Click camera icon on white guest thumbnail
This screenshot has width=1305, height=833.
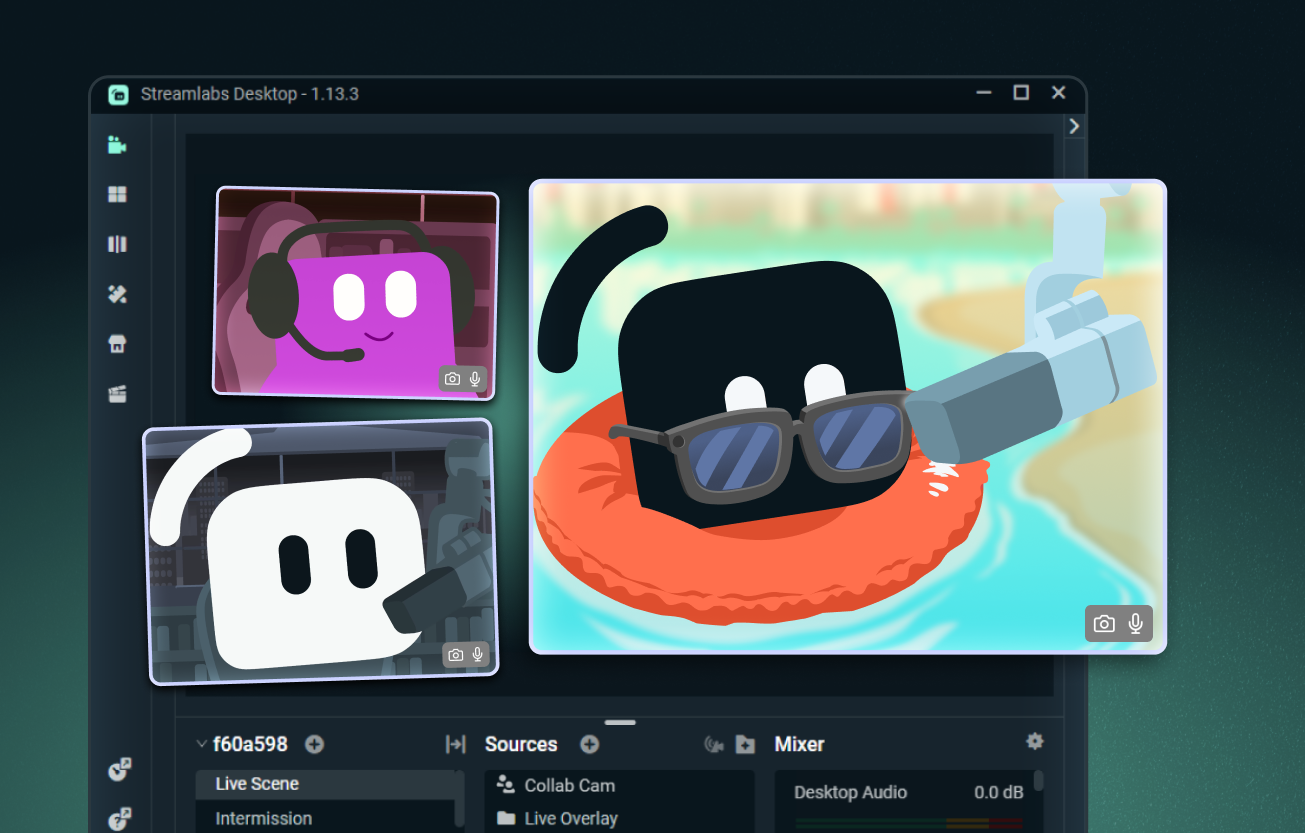[456, 655]
